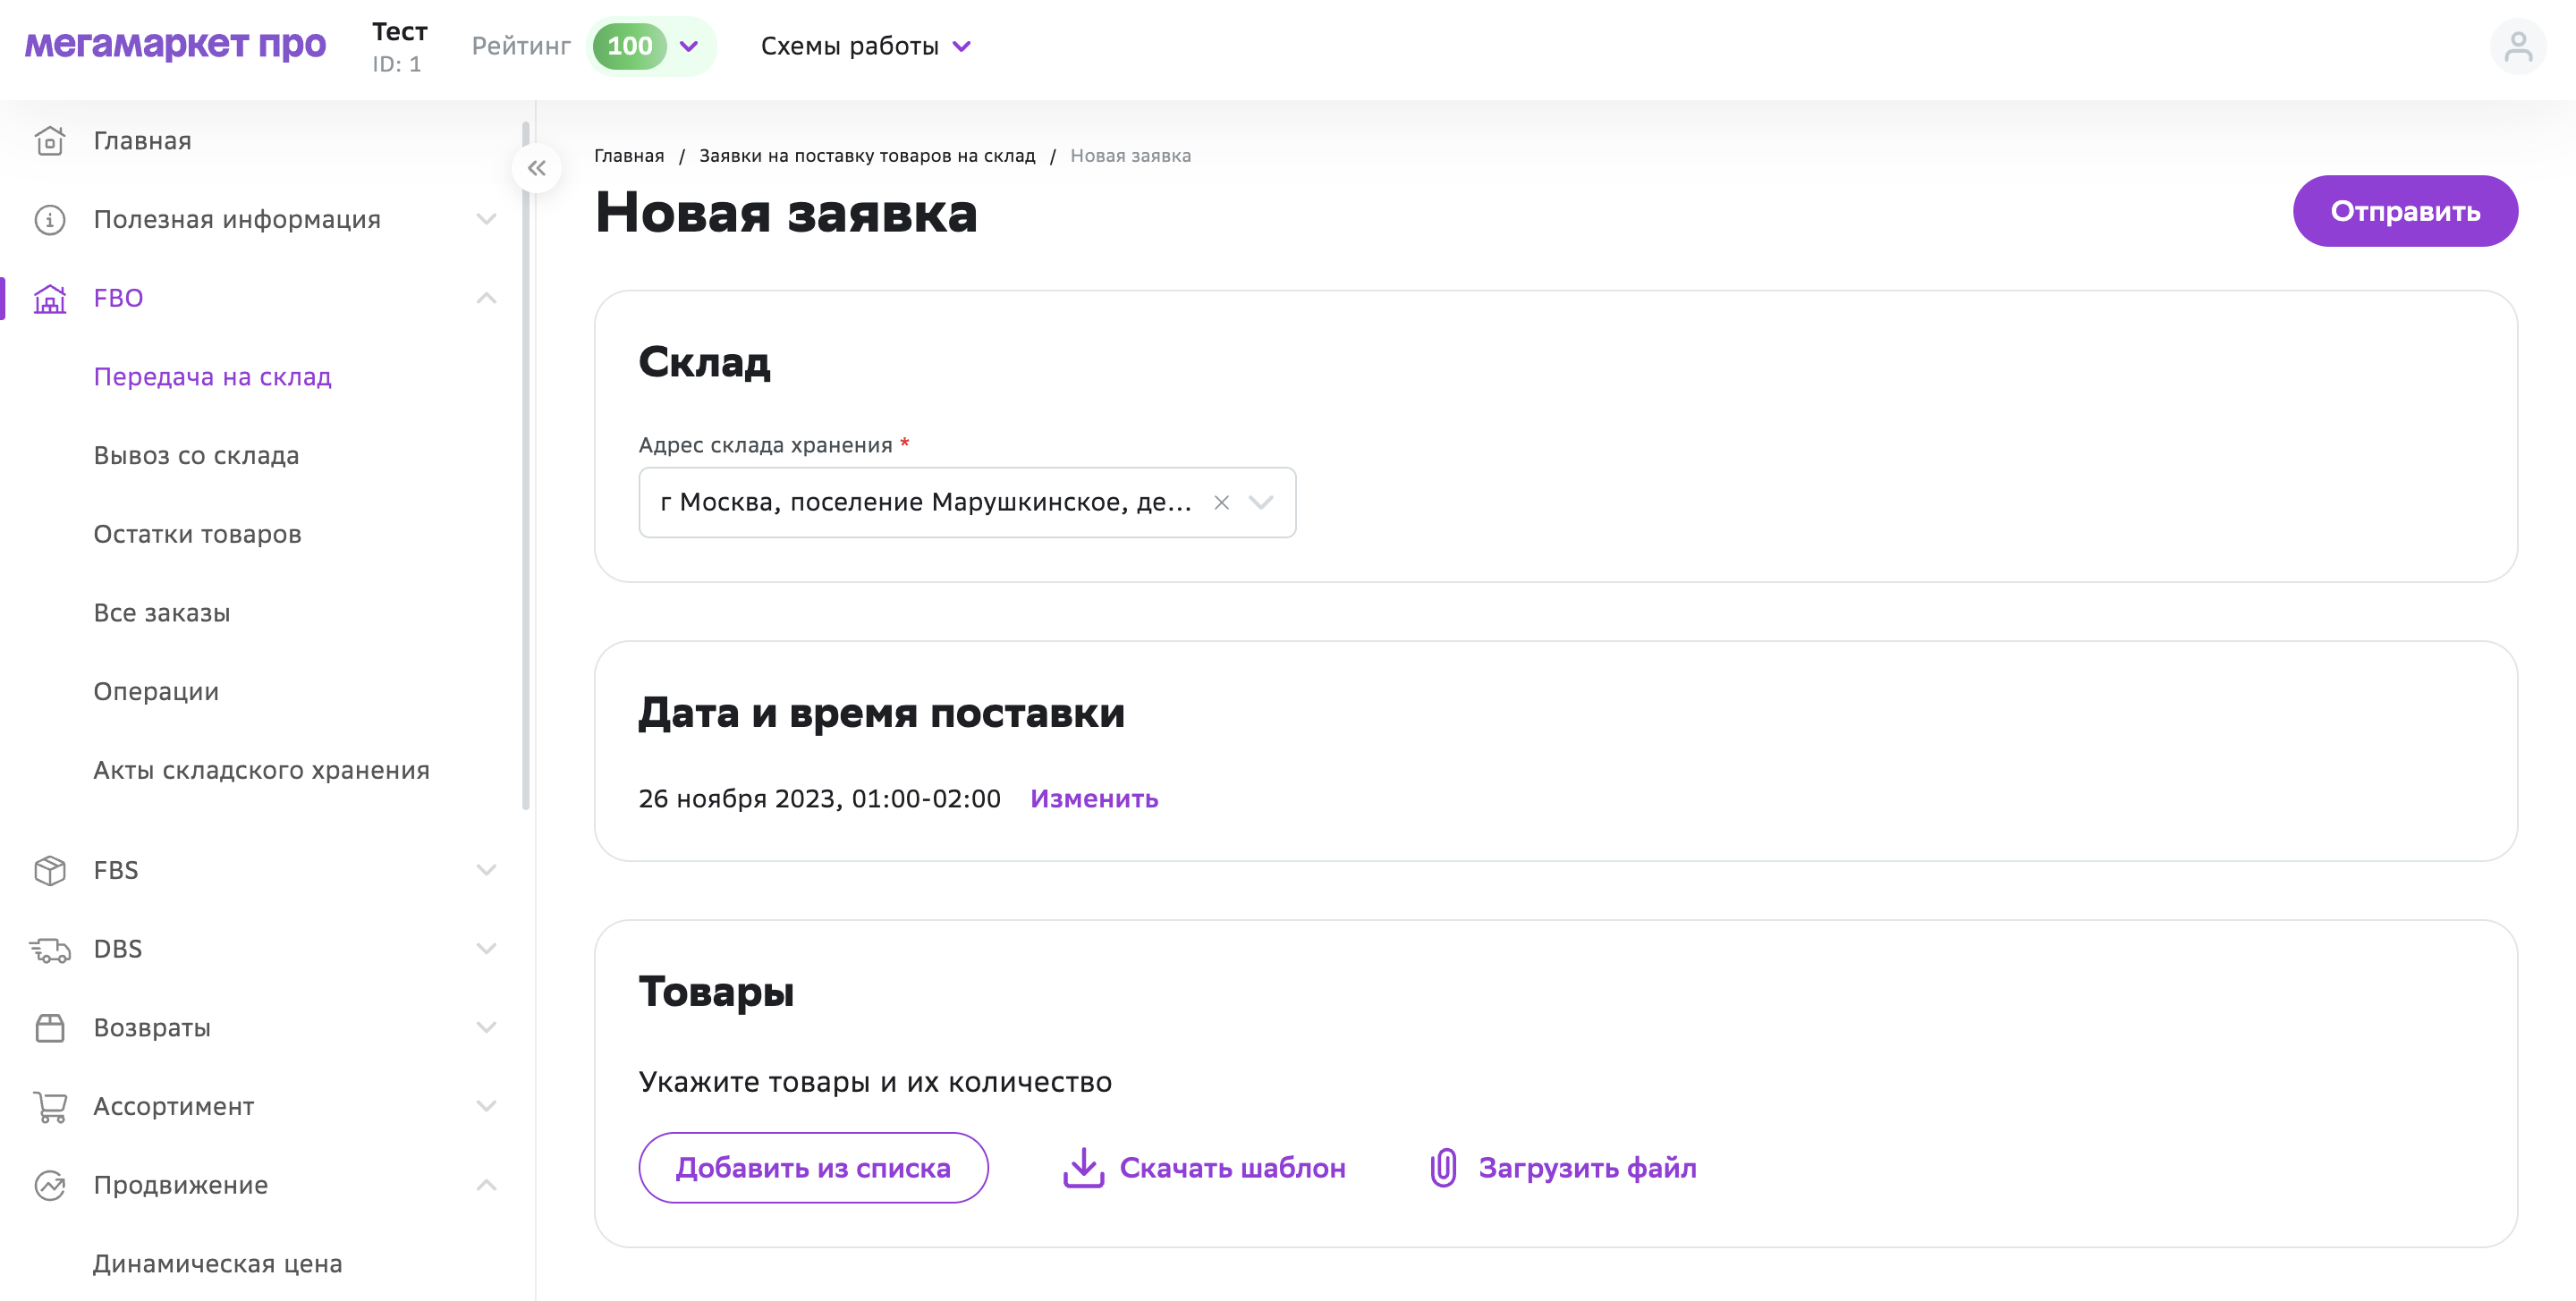This screenshot has width=2576, height=1301.
Task: Click Скачать шаблон link text
Action: [1232, 1168]
